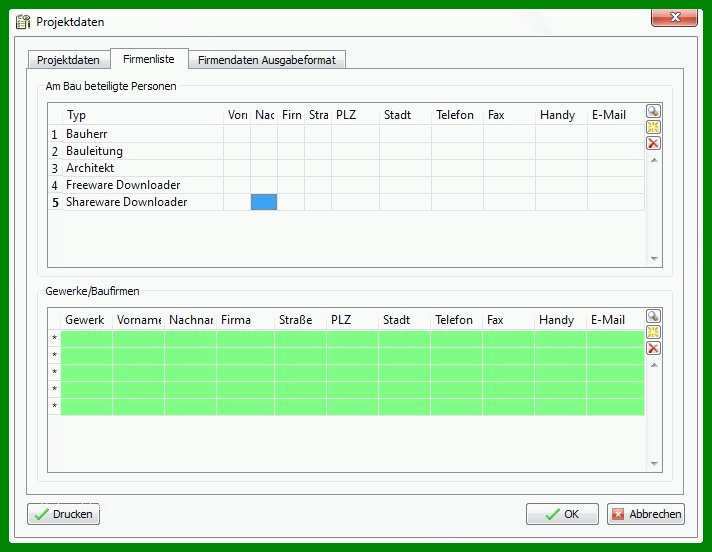Click Handy header in Gewerke/Baufirmen table
The image size is (712, 552).
[x=560, y=320]
